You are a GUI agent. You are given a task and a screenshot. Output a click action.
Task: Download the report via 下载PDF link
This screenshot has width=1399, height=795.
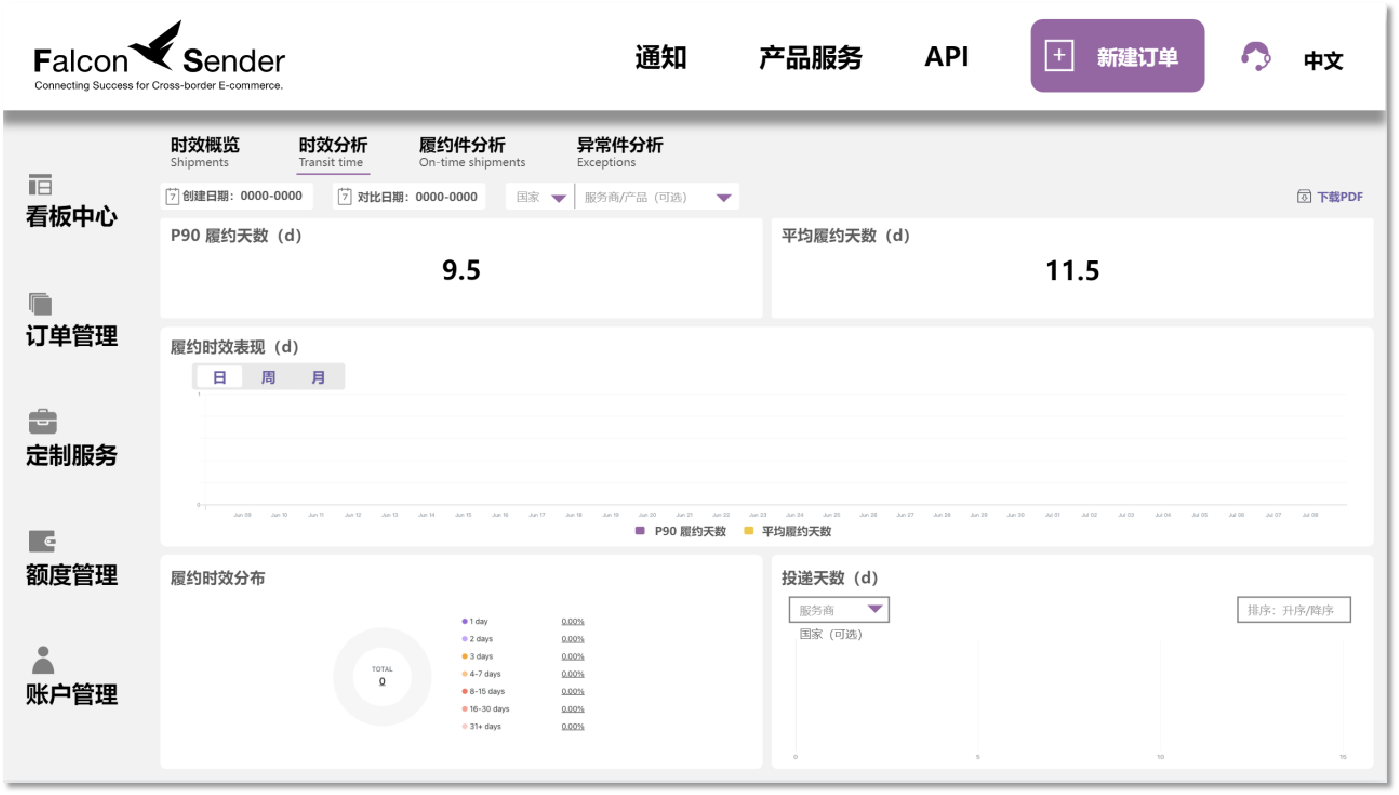[1329, 197]
